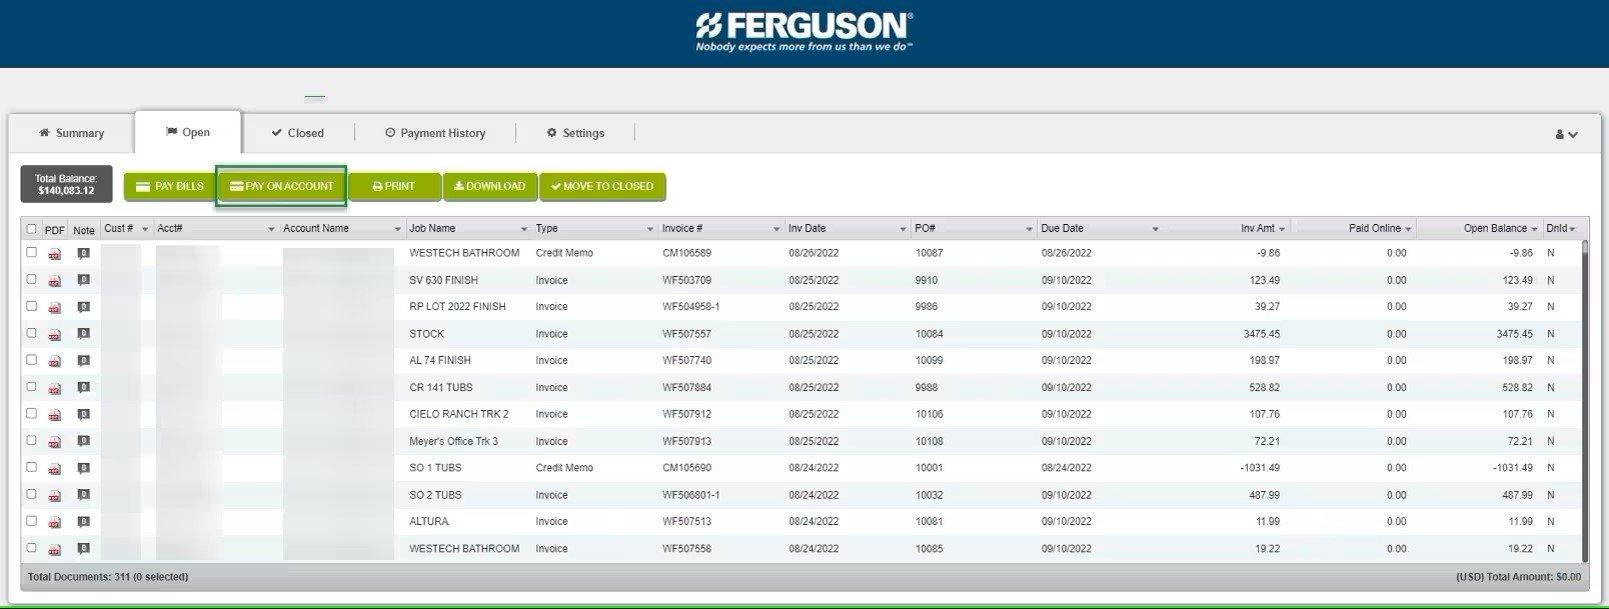Open the user account menu icon
Image resolution: width=1609 pixels, height=609 pixels.
coord(1566,134)
